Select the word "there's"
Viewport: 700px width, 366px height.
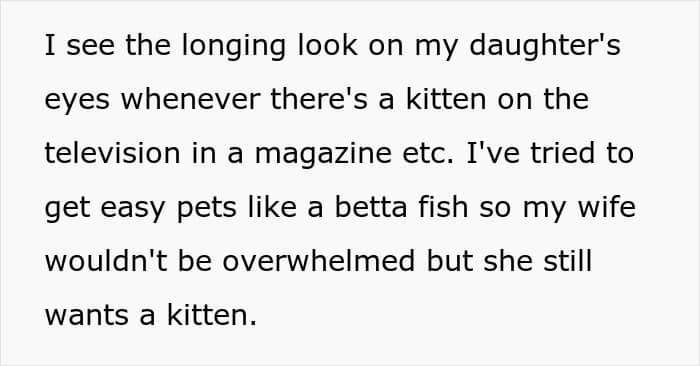[x=319, y=99]
